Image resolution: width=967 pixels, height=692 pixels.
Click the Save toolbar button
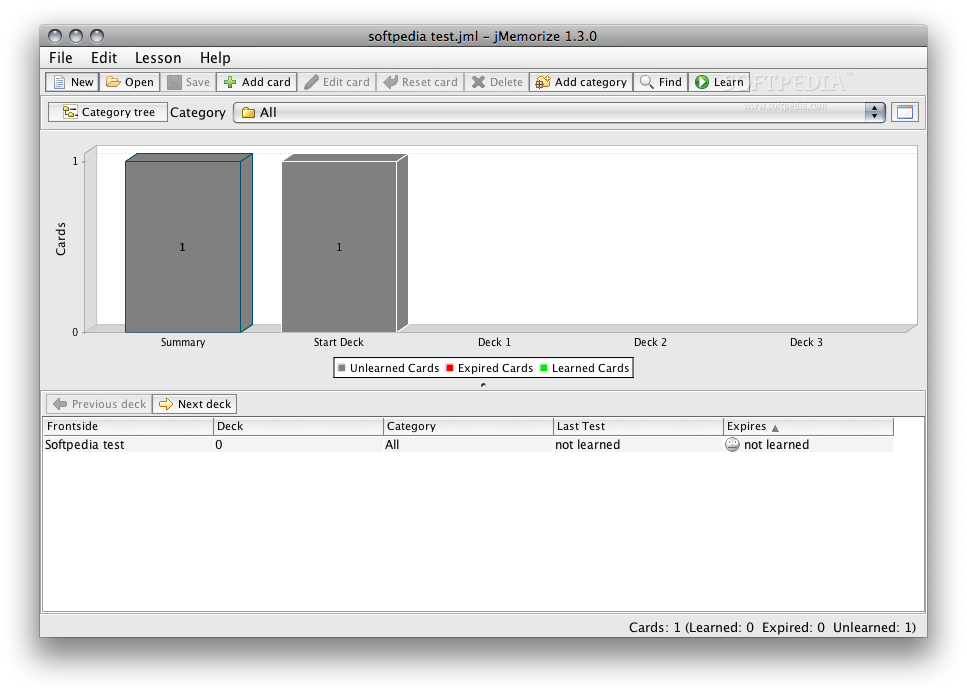click(189, 82)
